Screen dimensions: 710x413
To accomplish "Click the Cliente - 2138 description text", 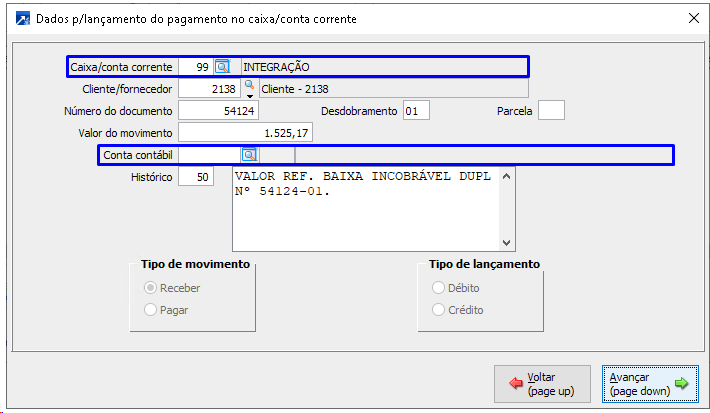I will pyautogui.click(x=295, y=89).
